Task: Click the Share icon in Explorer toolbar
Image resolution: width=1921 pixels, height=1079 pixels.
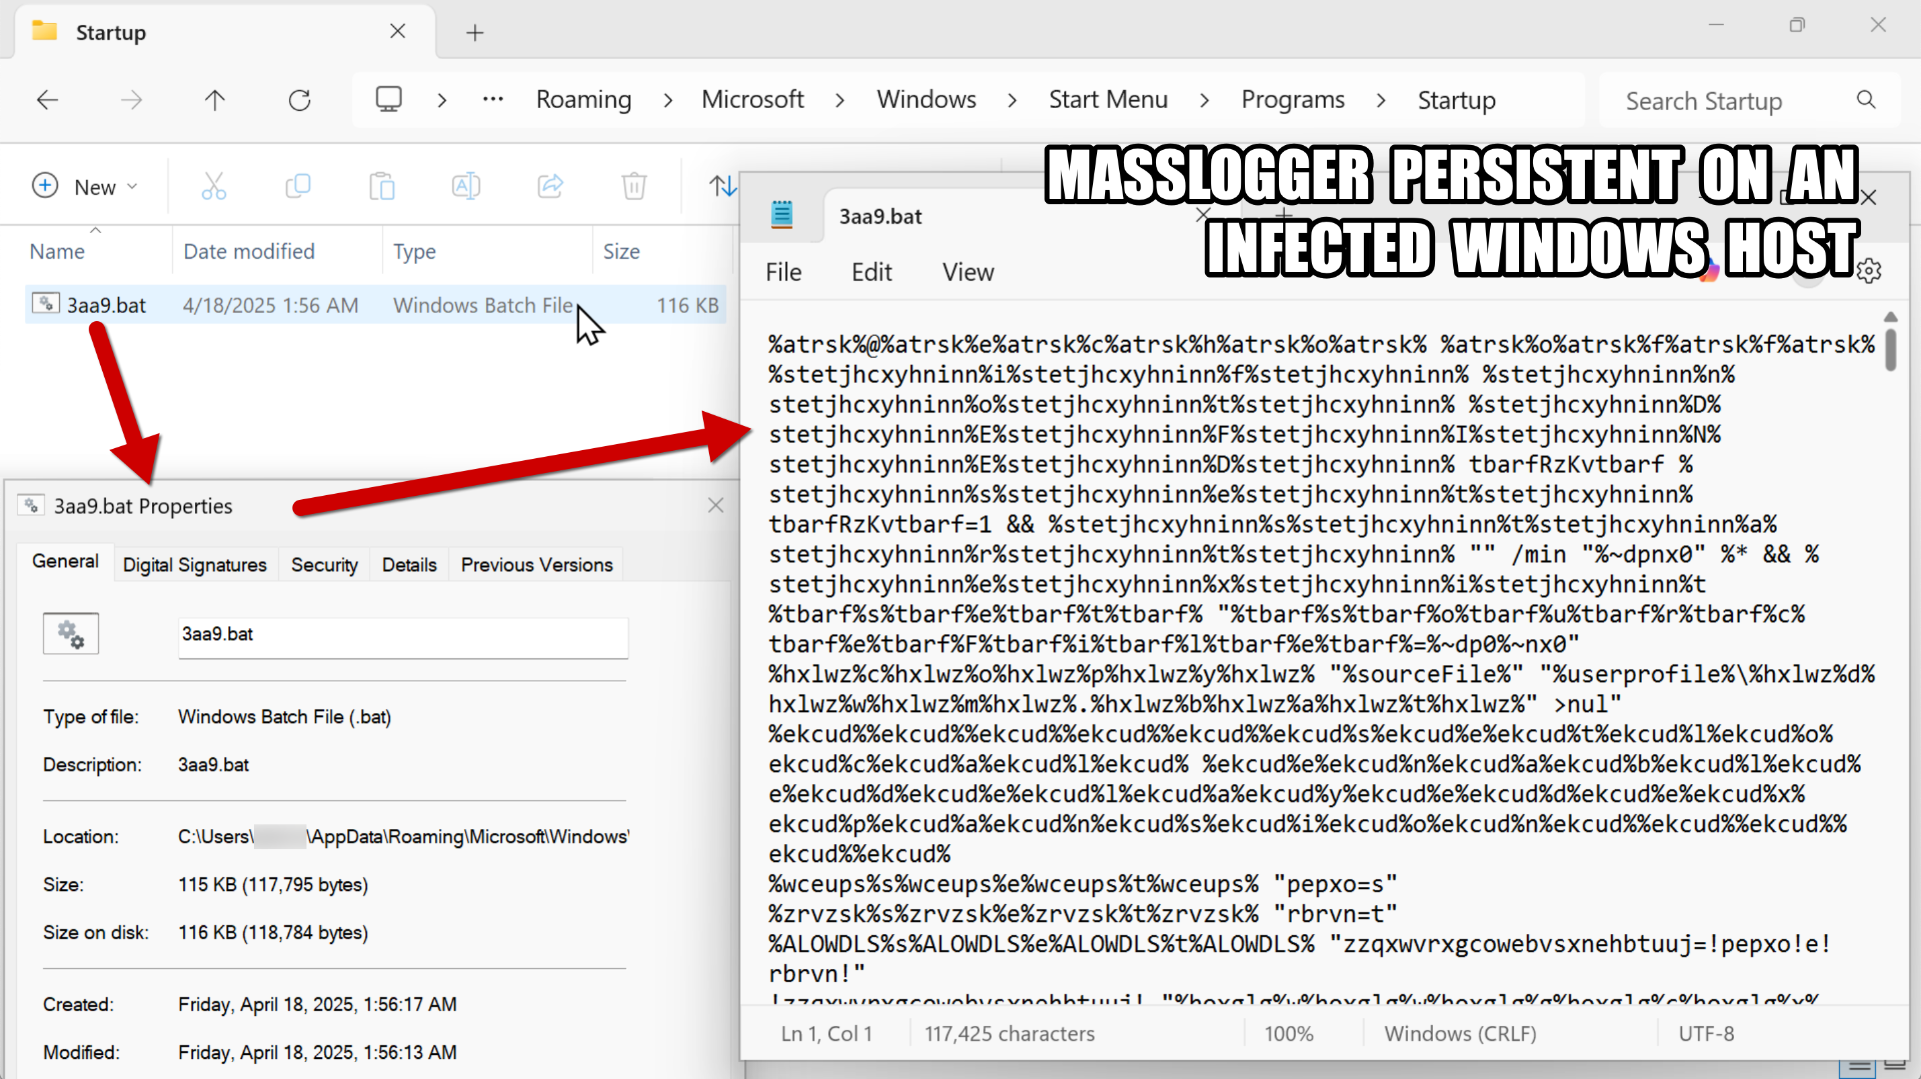Action: point(550,186)
